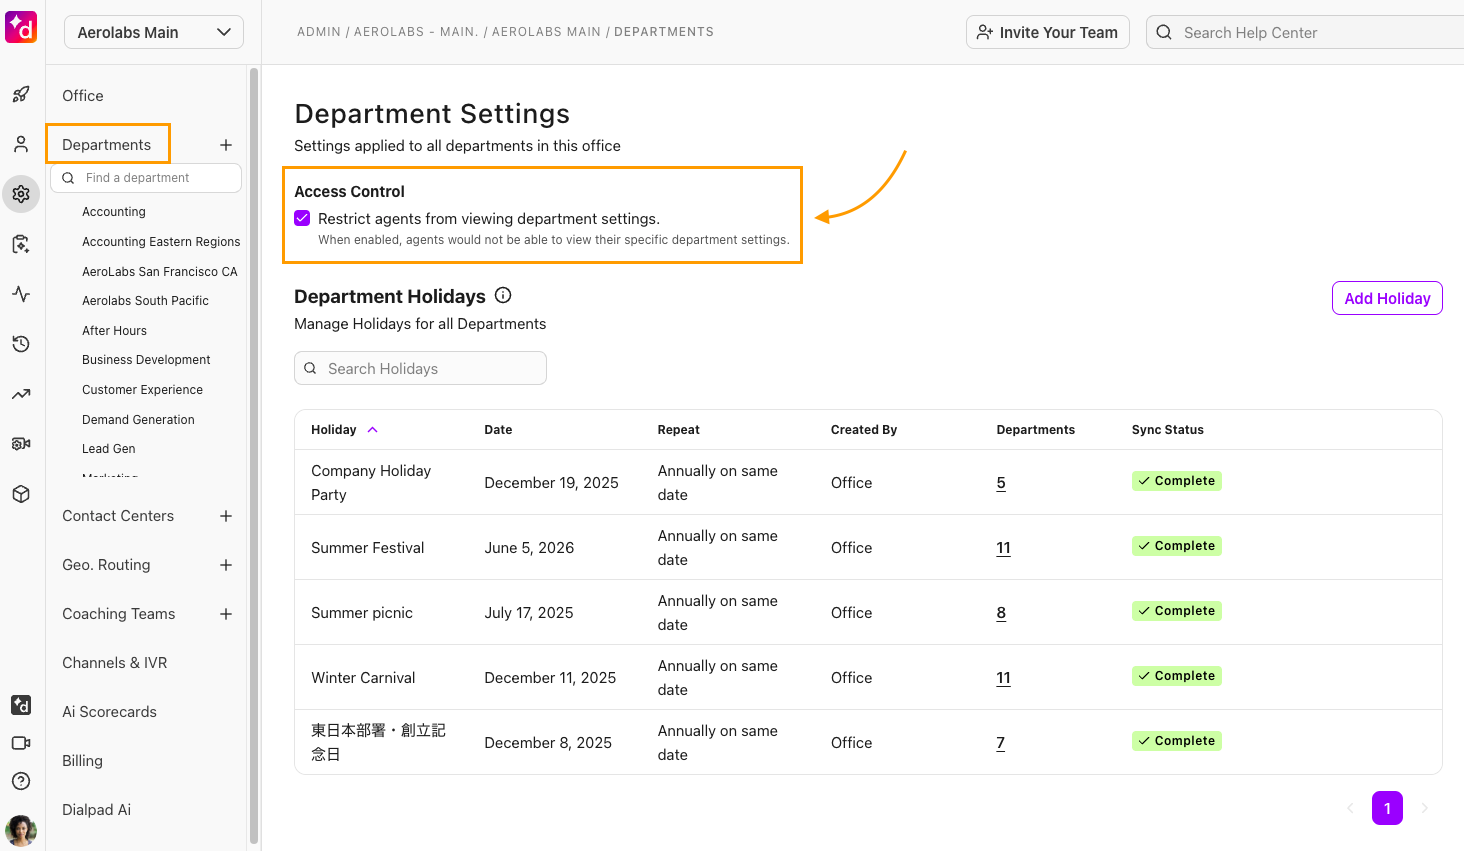Image resolution: width=1464 pixels, height=851 pixels.
Task: Open the rocket launch icon in sidebar
Action: coord(21,95)
